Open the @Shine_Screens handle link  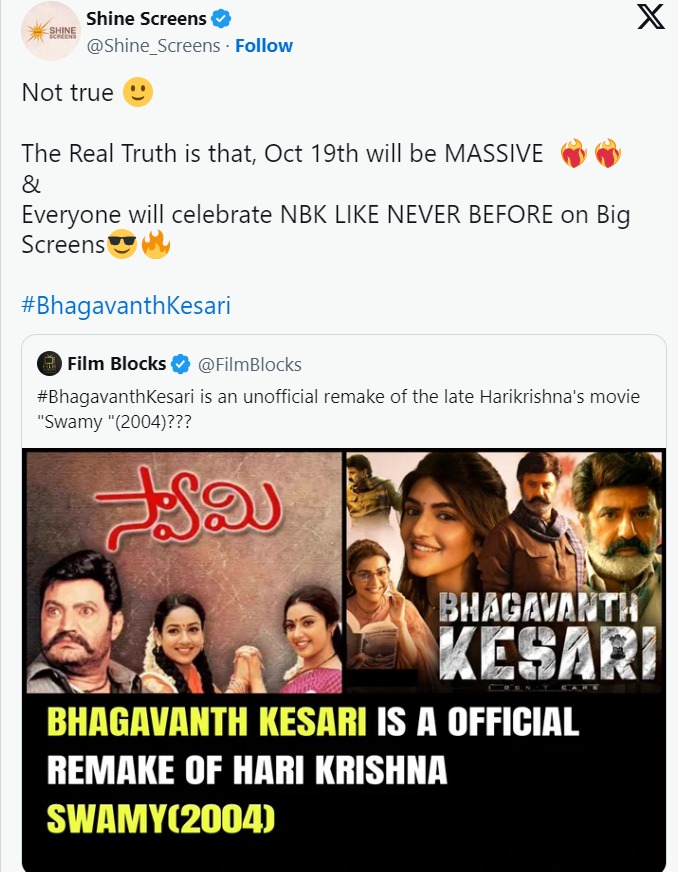pyautogui.click(x=154, y=46)
